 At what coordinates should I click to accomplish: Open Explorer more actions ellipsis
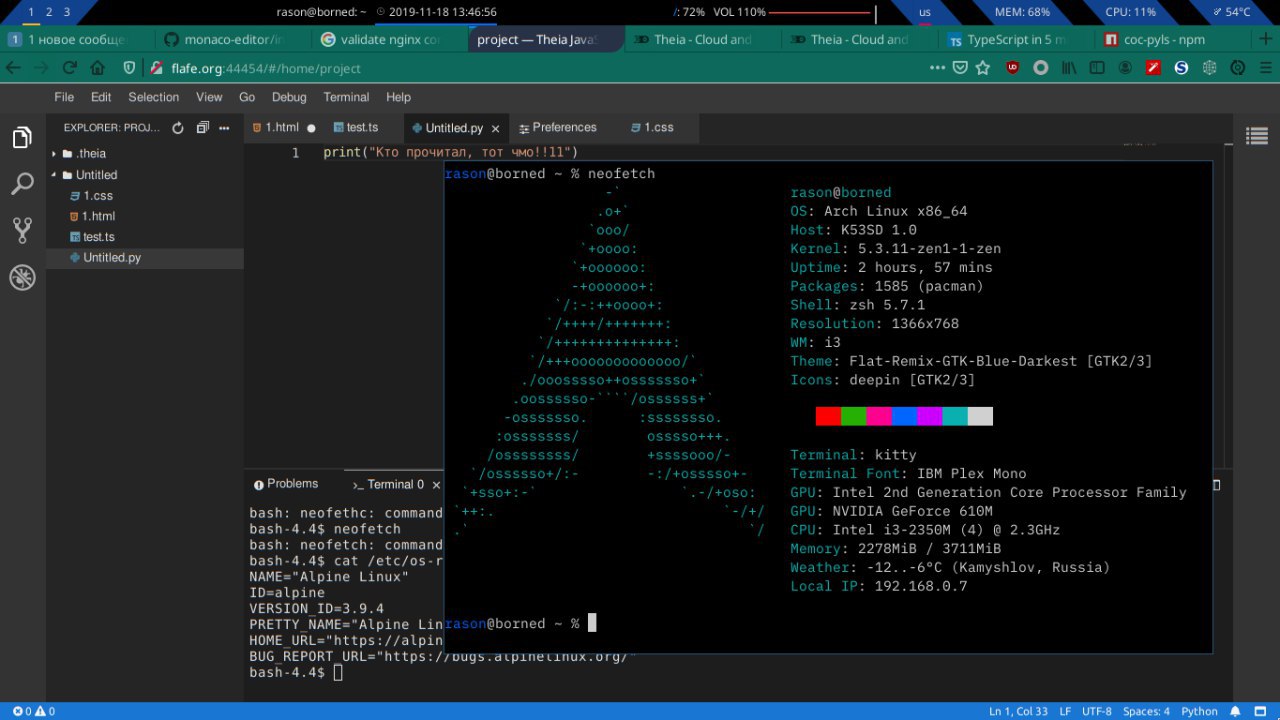[225, 128]
